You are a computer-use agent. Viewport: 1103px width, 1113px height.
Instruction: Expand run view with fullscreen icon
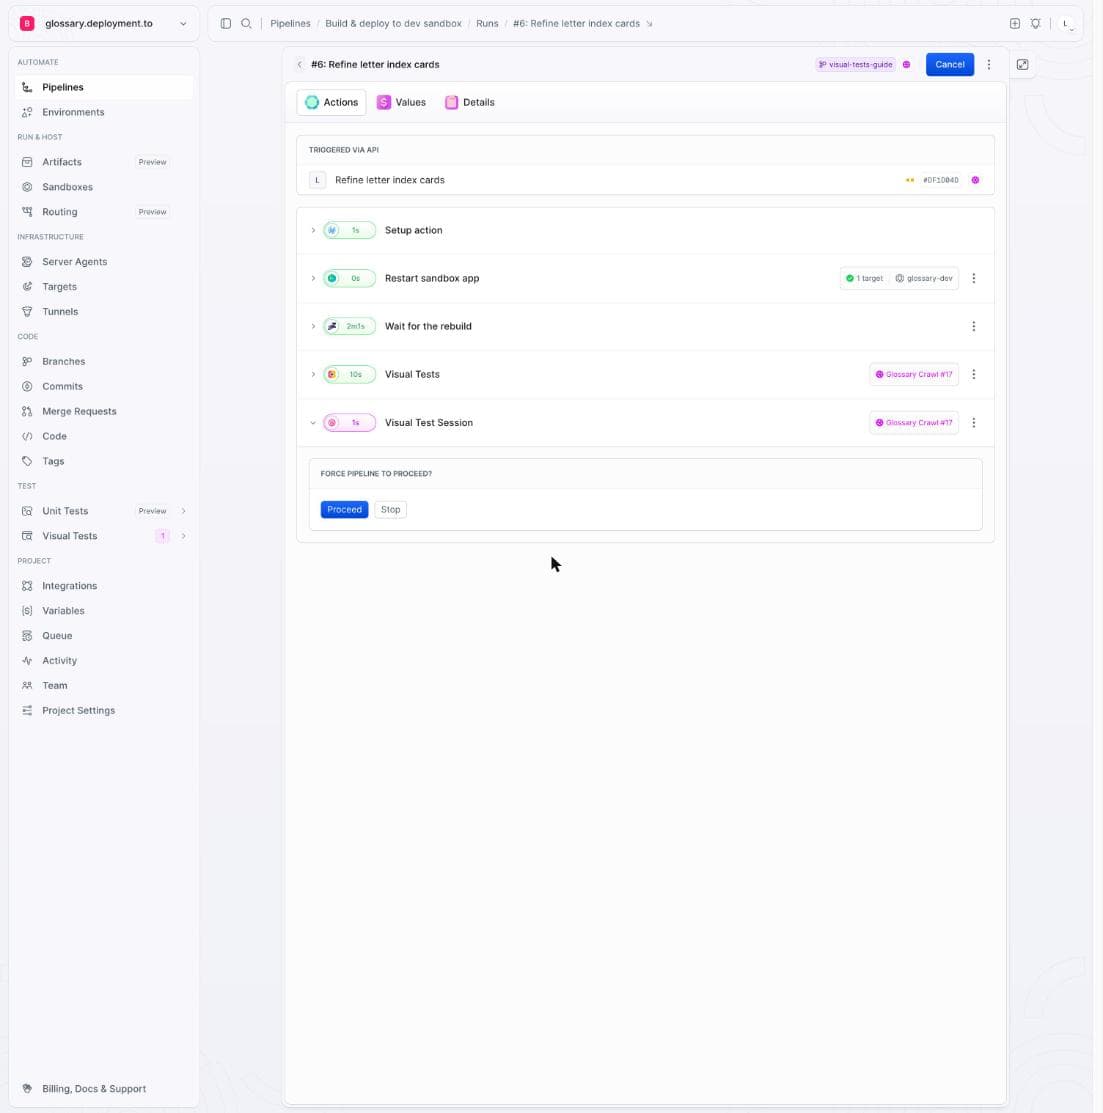click(x=1022, y=65)
